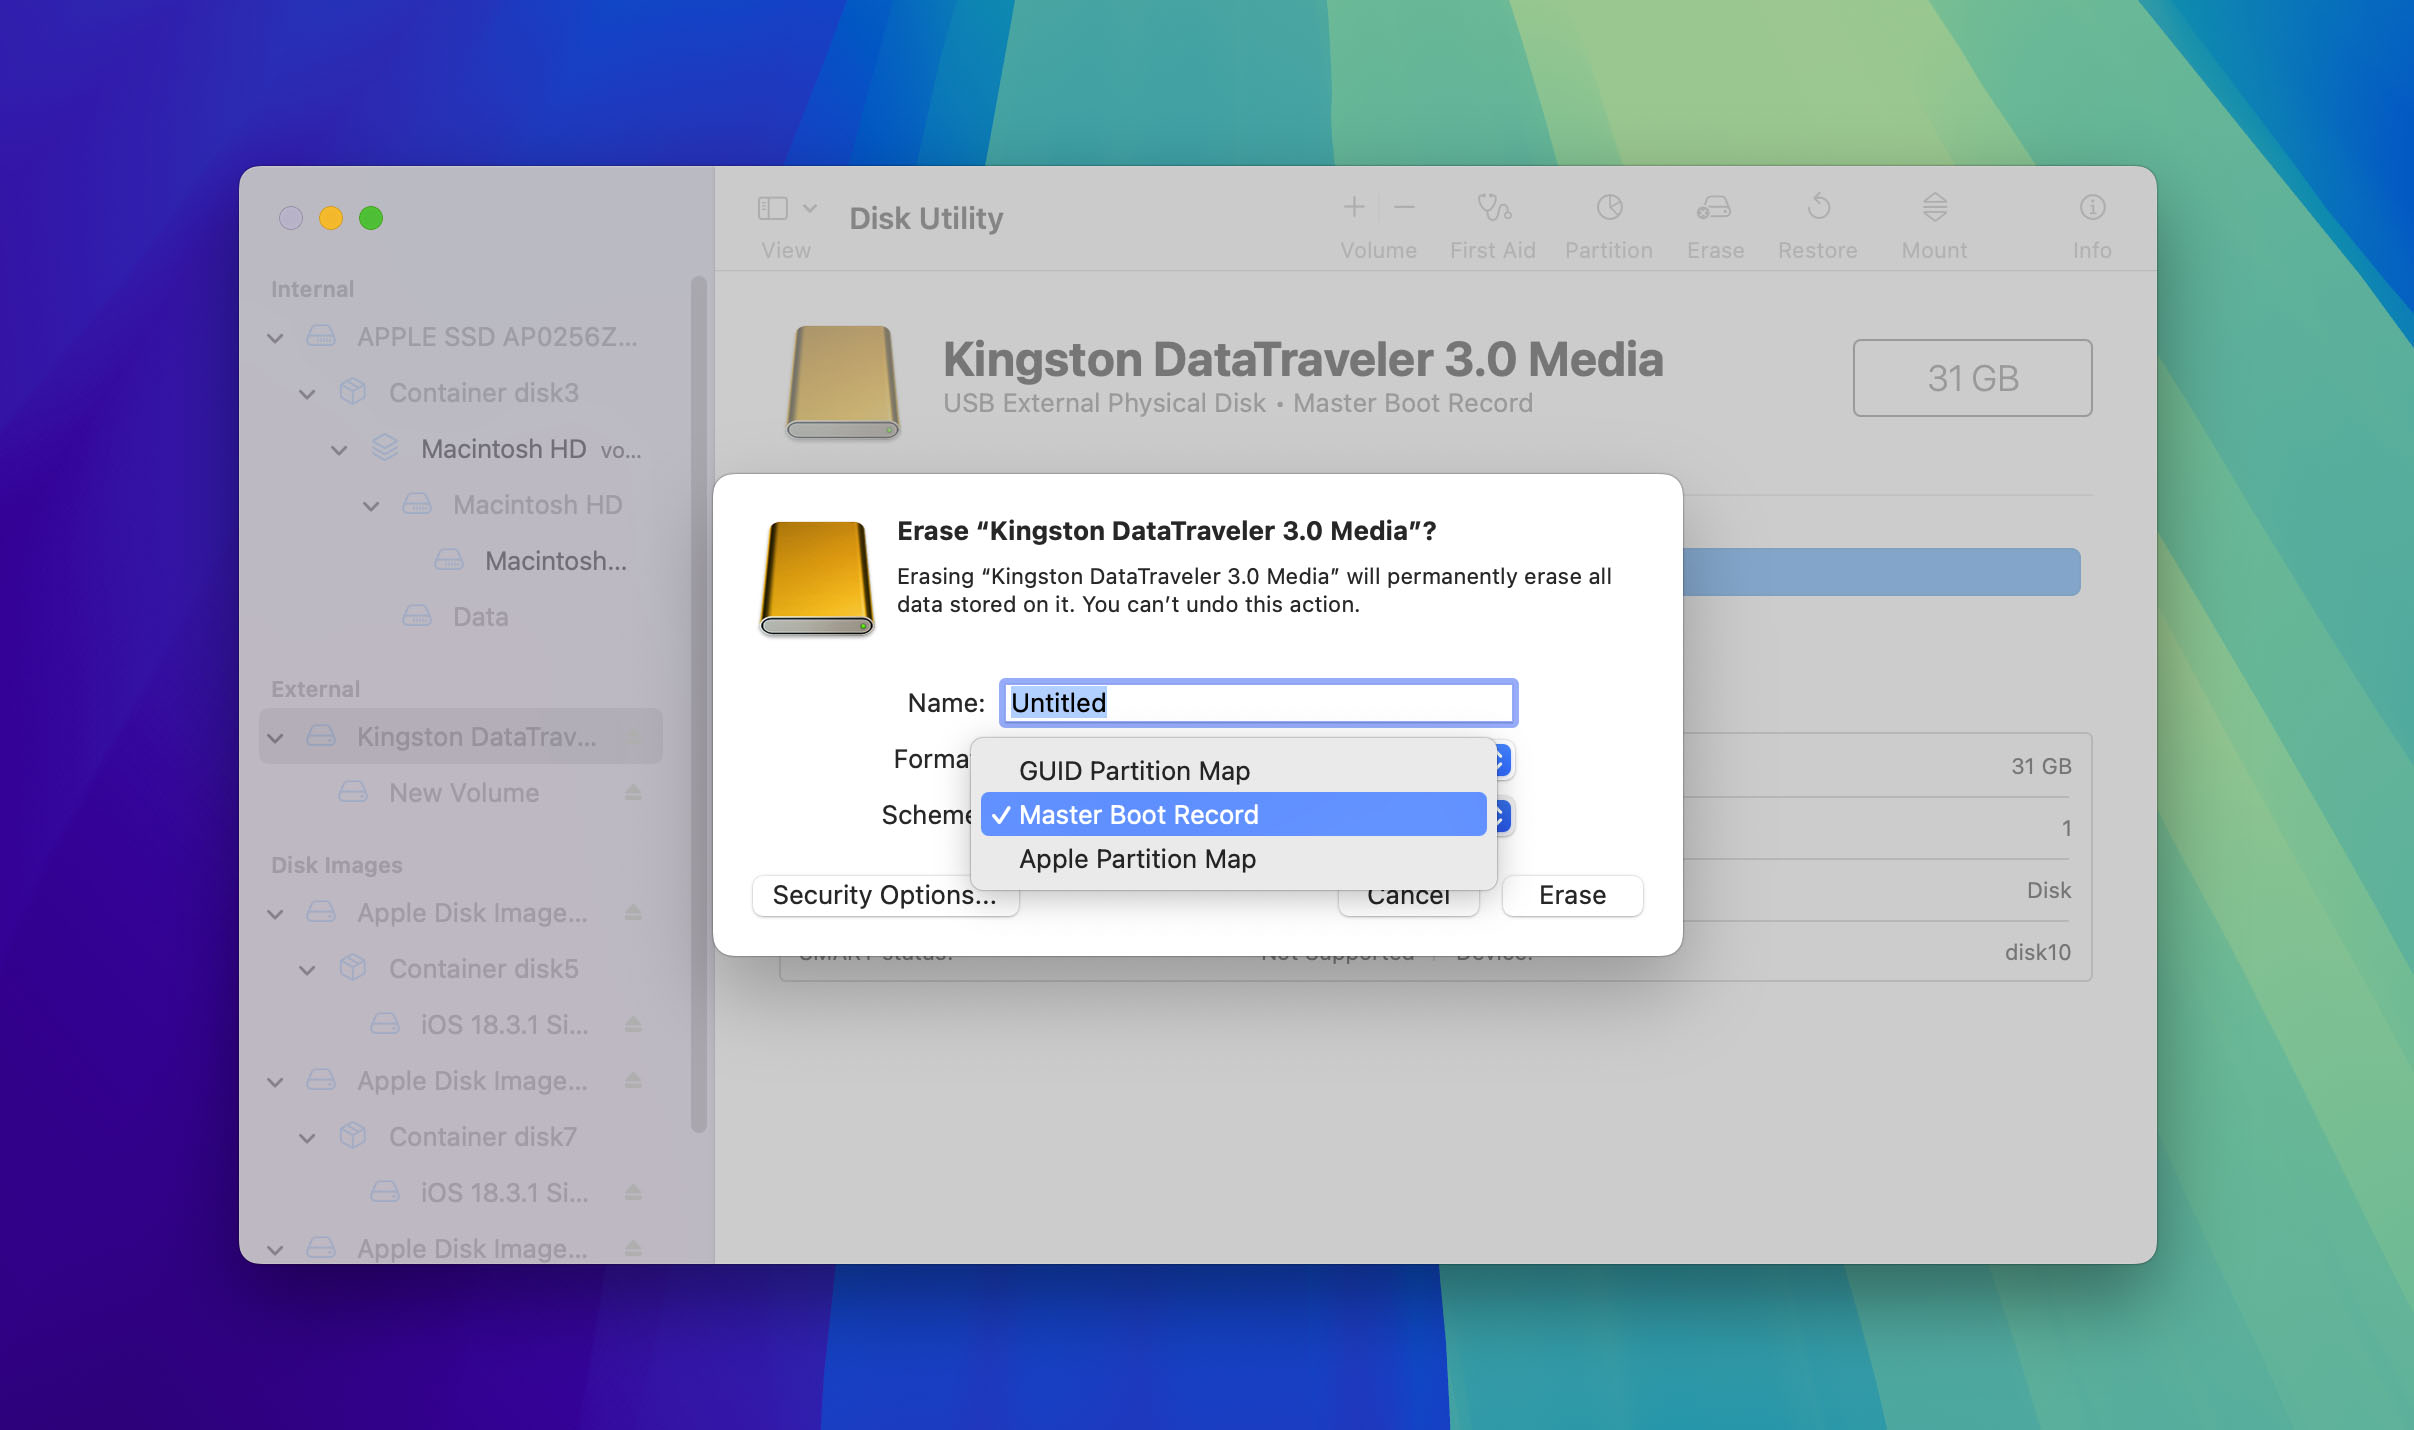Click the green zoom window button
The height and width of the screenshot is (1430, 2414).
371,218
